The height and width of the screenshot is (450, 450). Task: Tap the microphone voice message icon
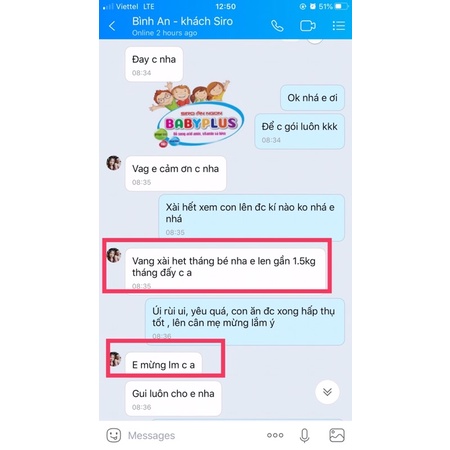point(304,435)
